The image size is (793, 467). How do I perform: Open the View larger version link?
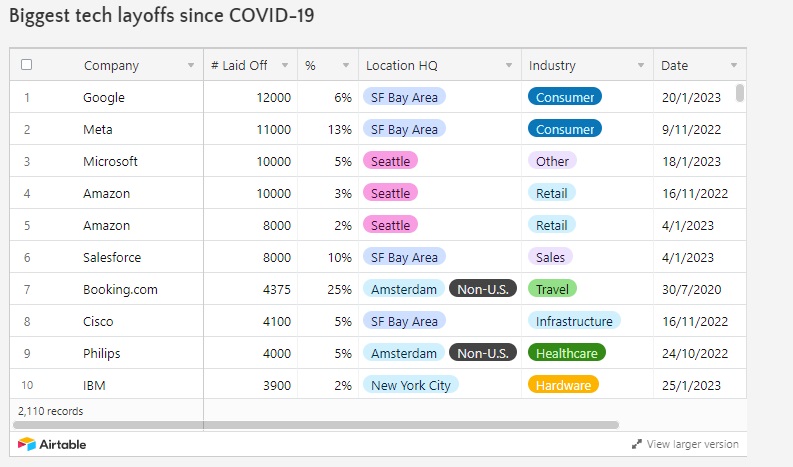tap(692, 444)
